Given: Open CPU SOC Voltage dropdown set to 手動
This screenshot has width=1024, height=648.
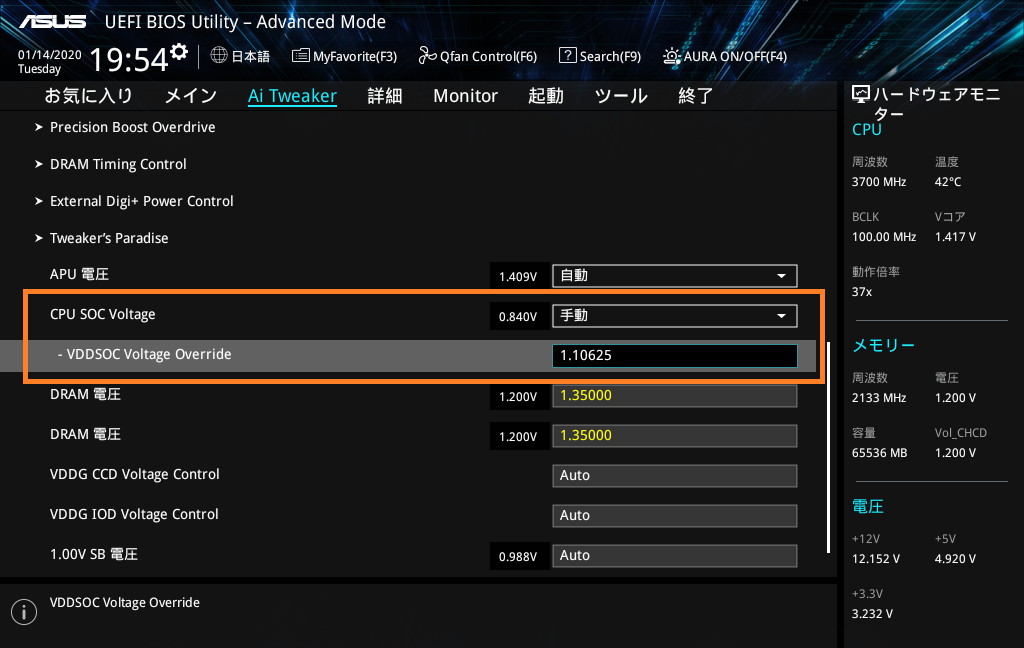Looking at the screenshot, I should 675,316.
